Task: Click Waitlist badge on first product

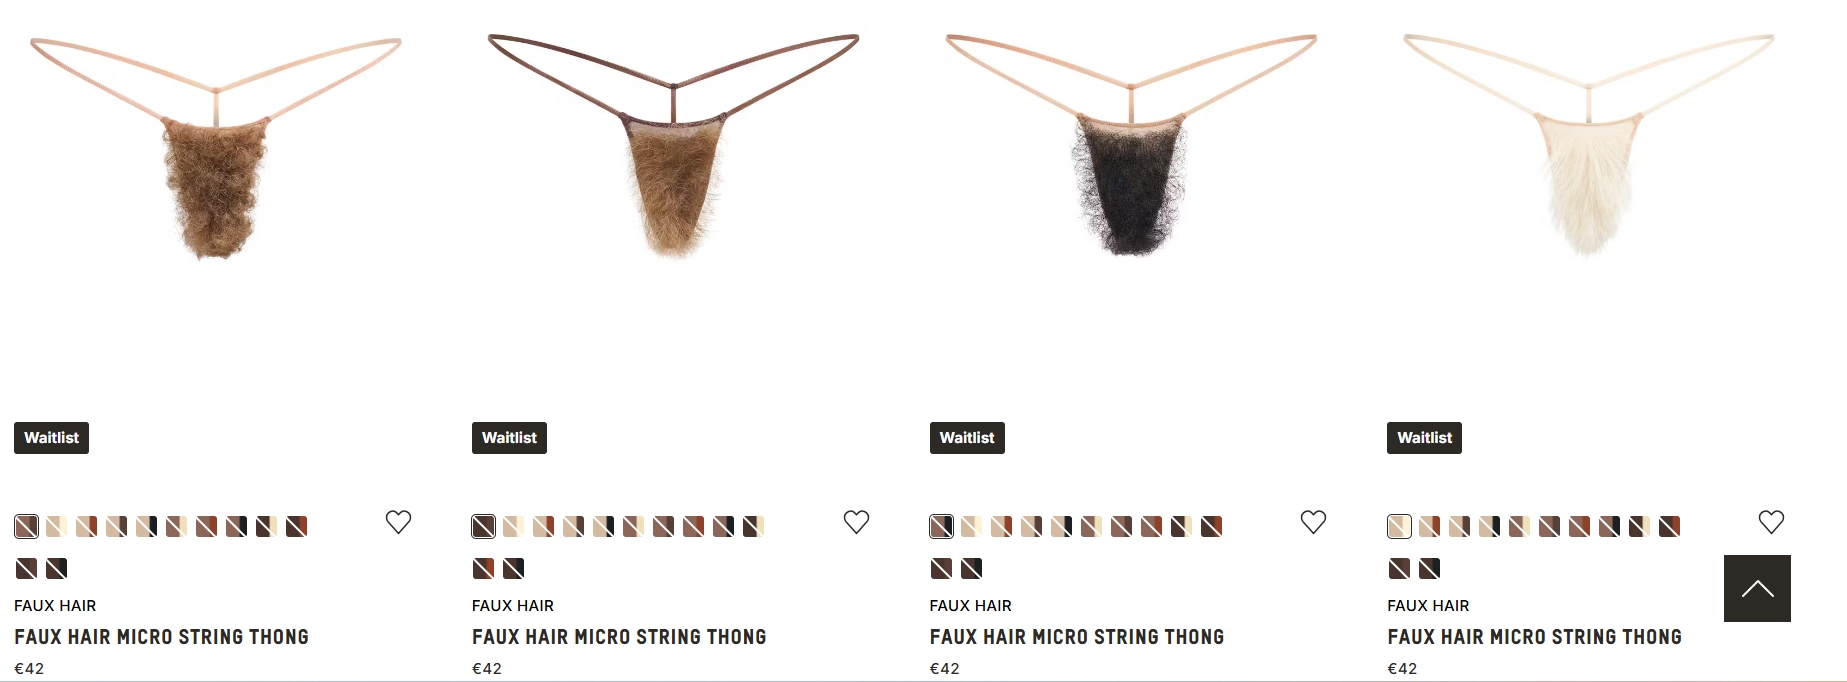Action: coord(51,438)
